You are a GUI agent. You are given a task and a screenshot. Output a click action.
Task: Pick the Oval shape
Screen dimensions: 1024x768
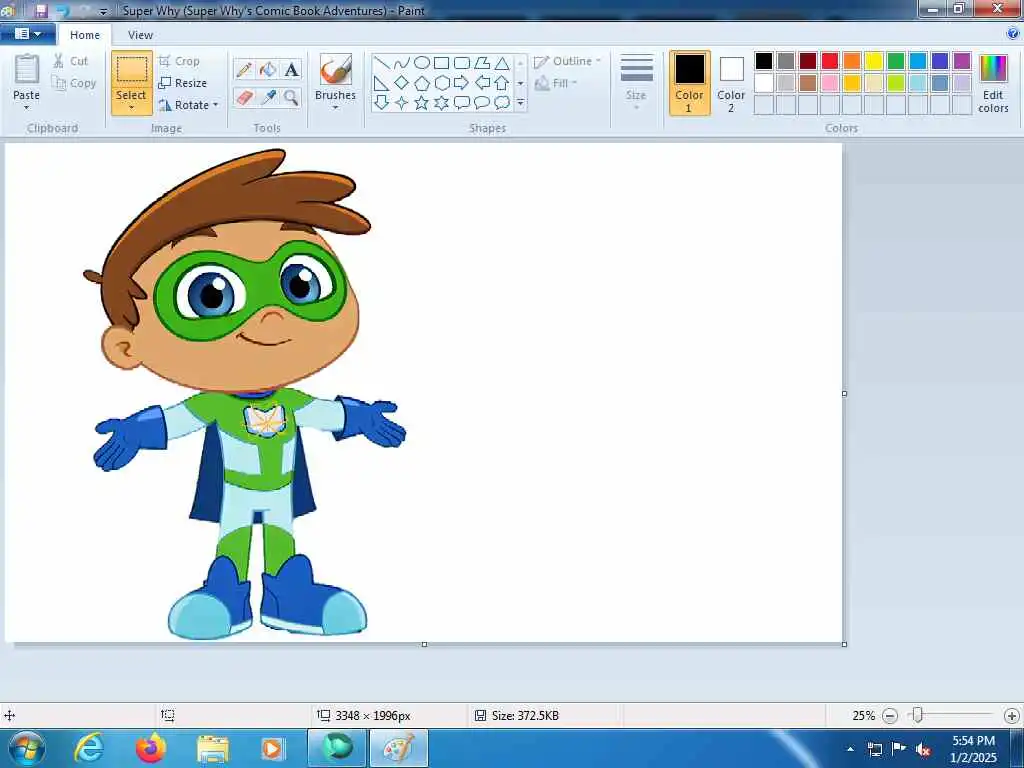(422, 63)
